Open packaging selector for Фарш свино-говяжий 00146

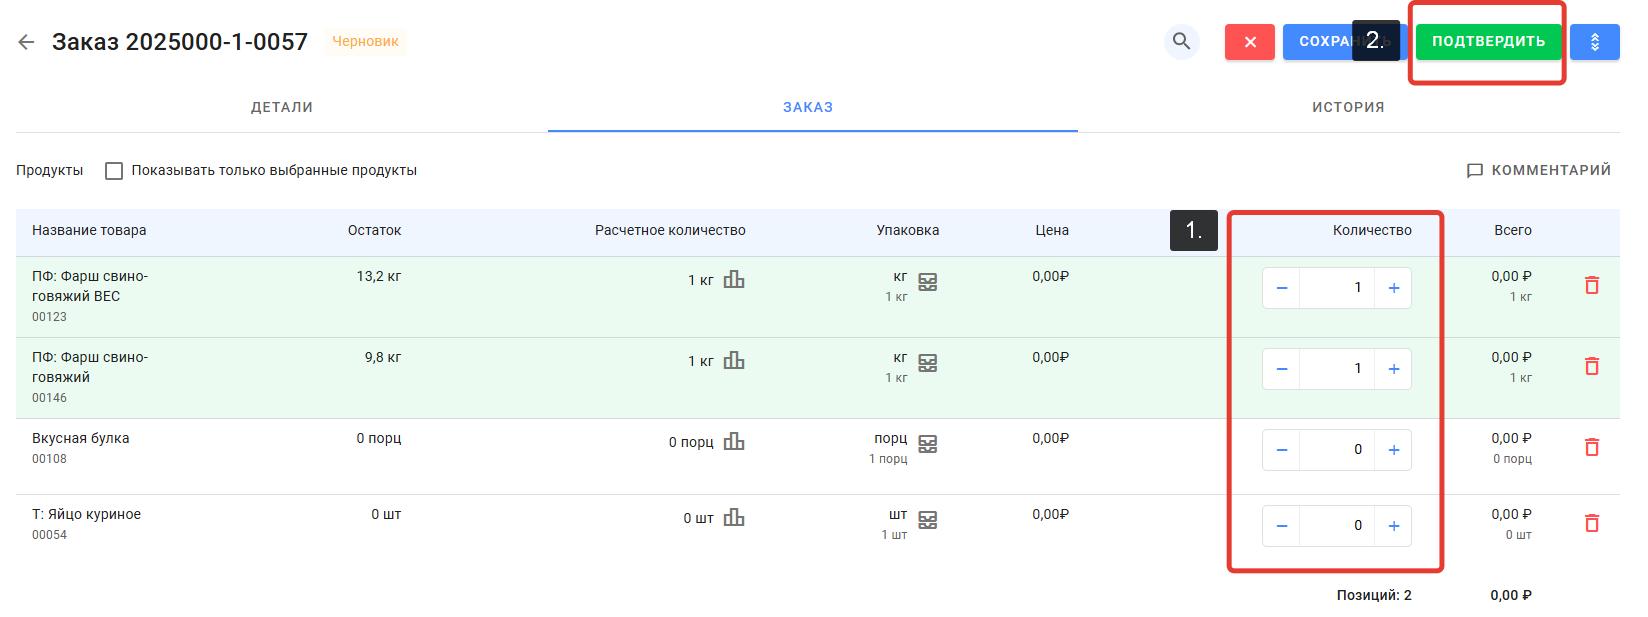click(x=927, y=363)
